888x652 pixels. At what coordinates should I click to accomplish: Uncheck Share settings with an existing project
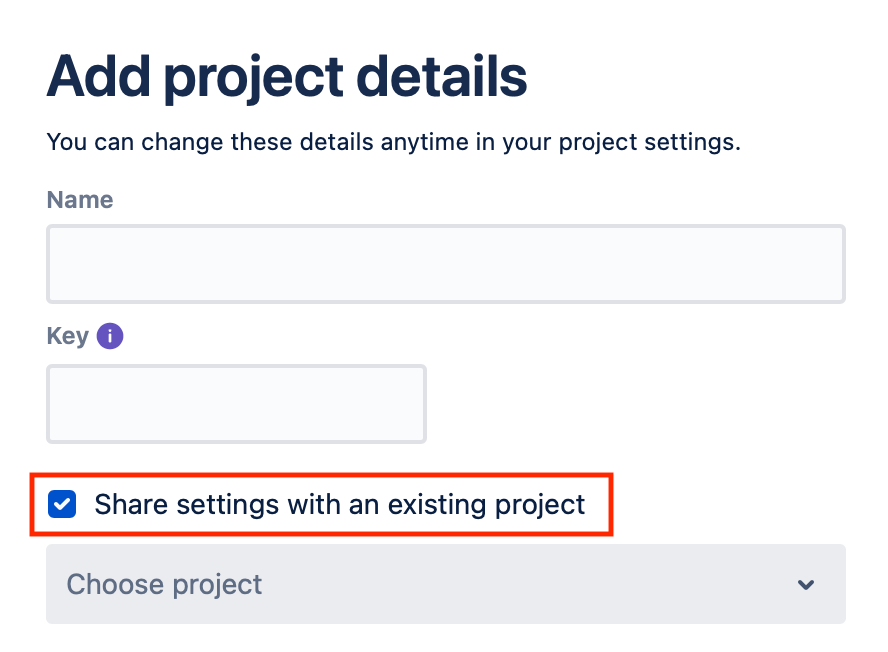pos(62,504)
